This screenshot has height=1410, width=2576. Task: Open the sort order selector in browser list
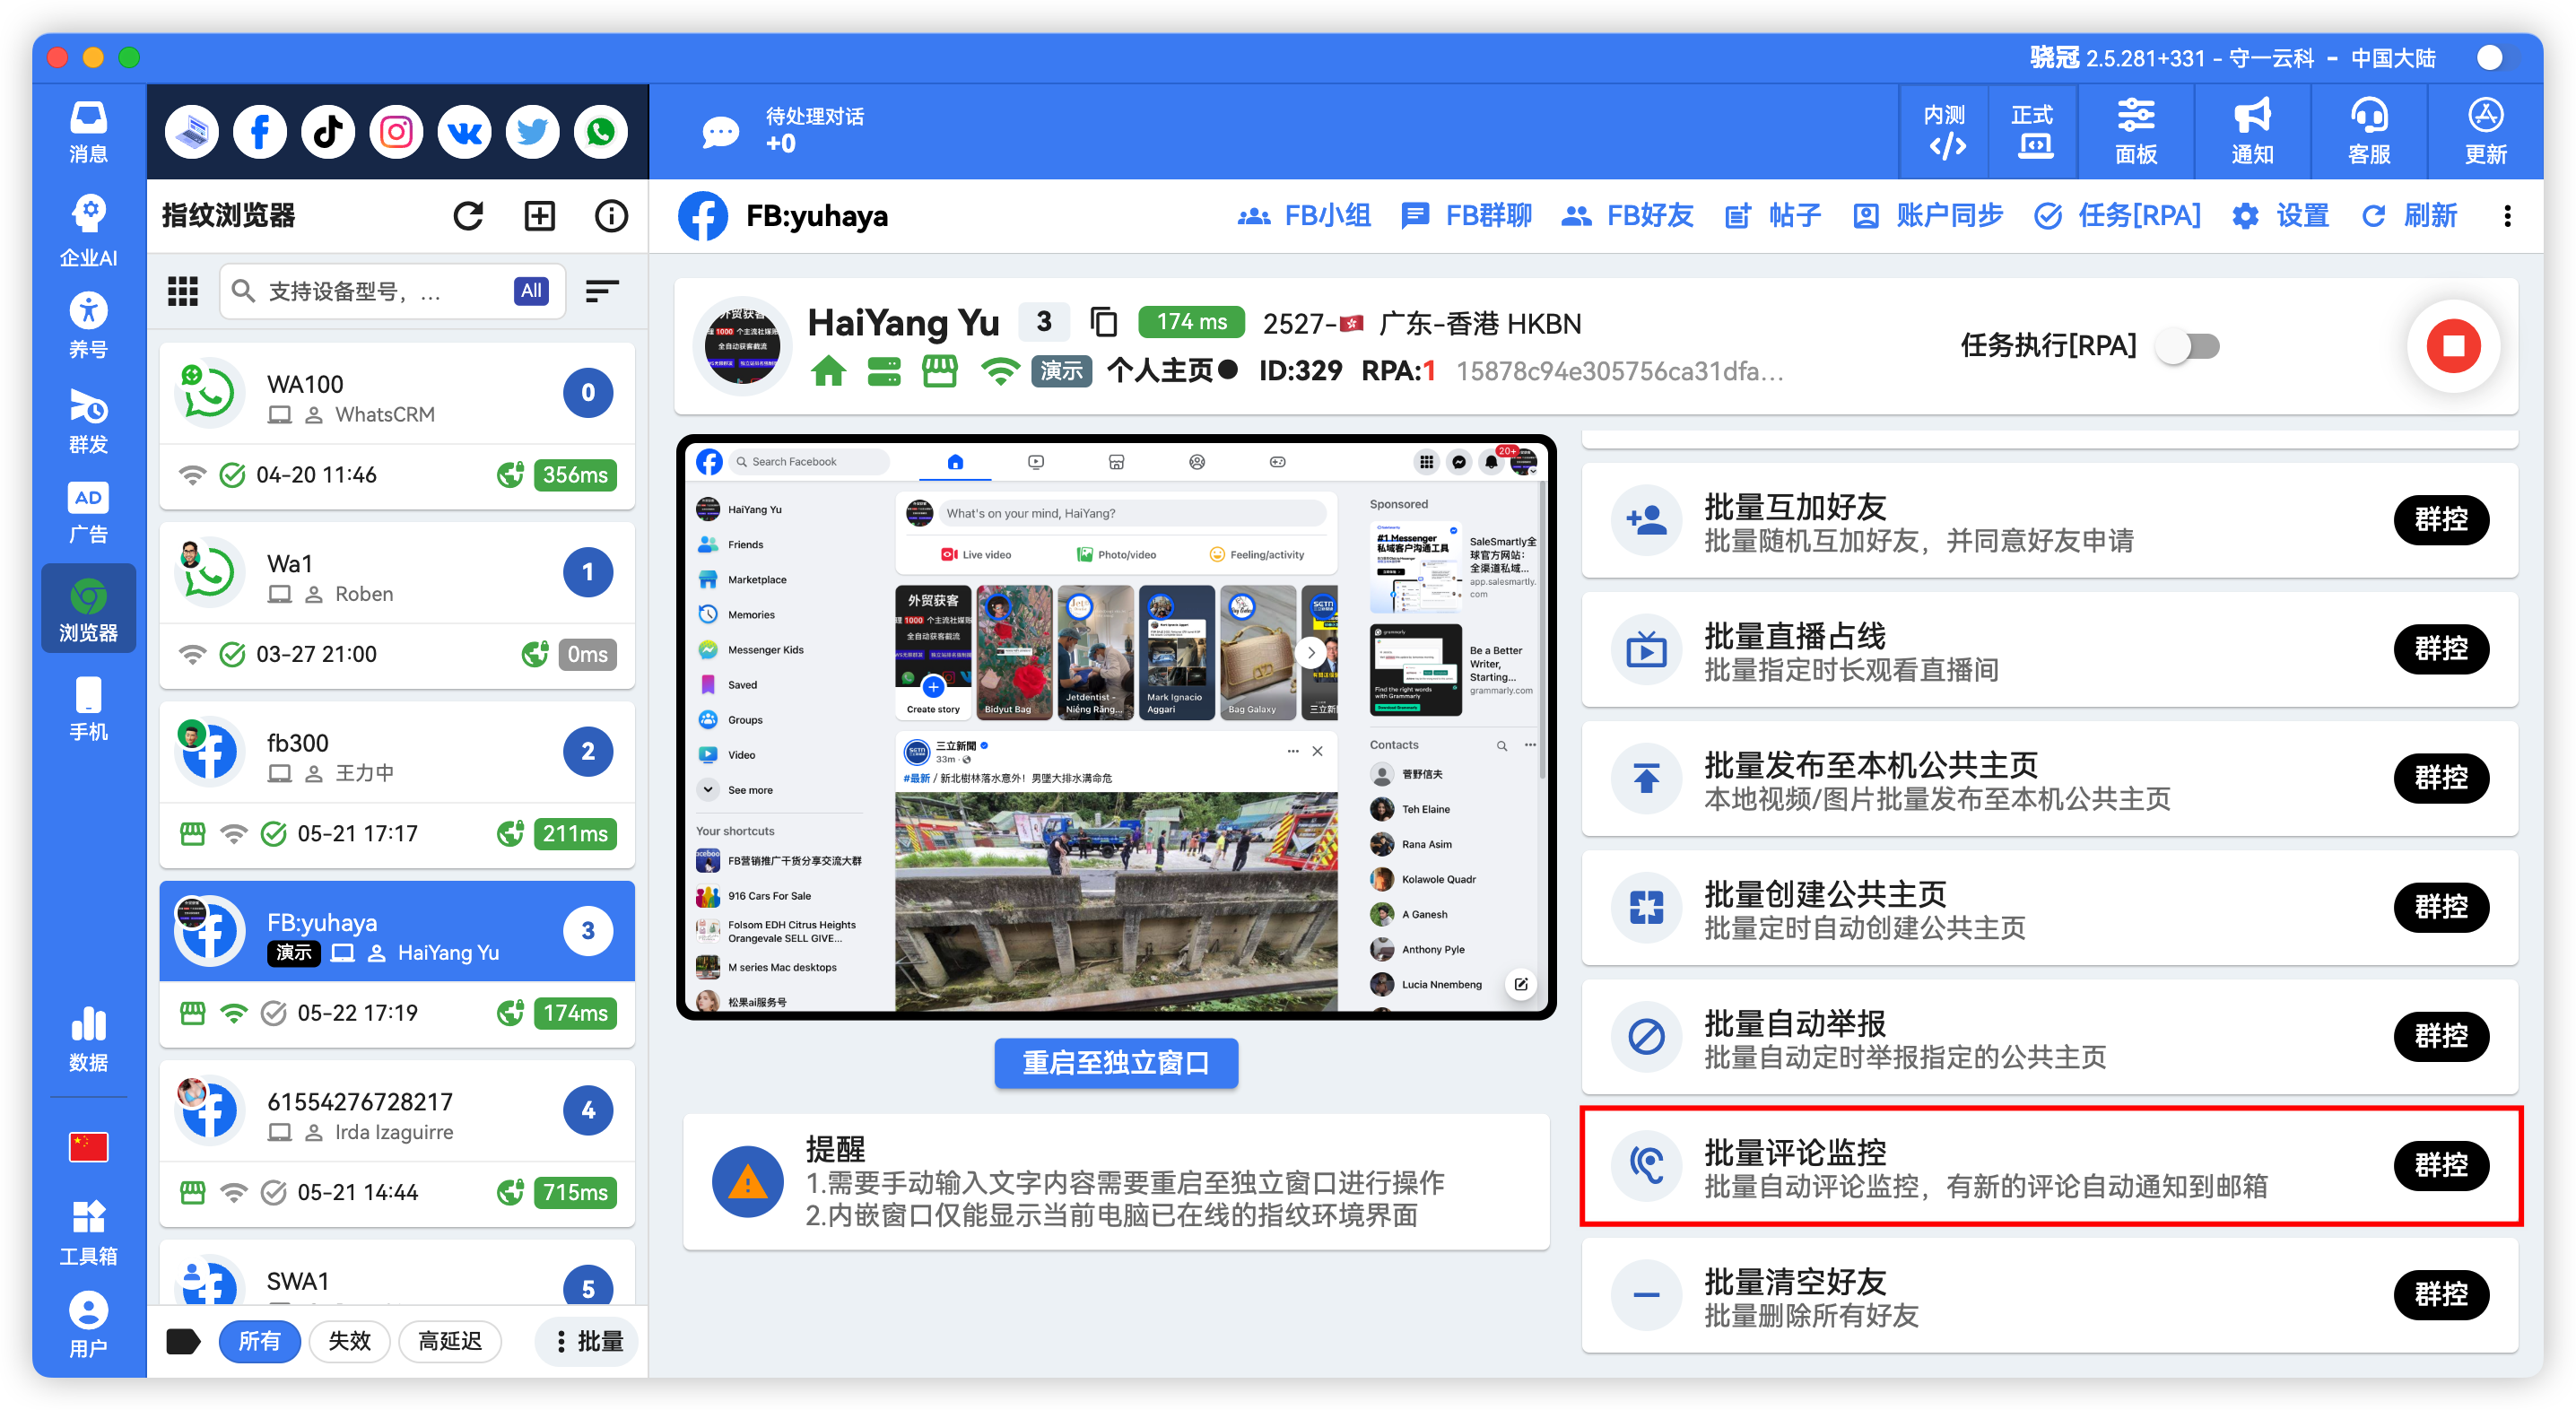602,291
